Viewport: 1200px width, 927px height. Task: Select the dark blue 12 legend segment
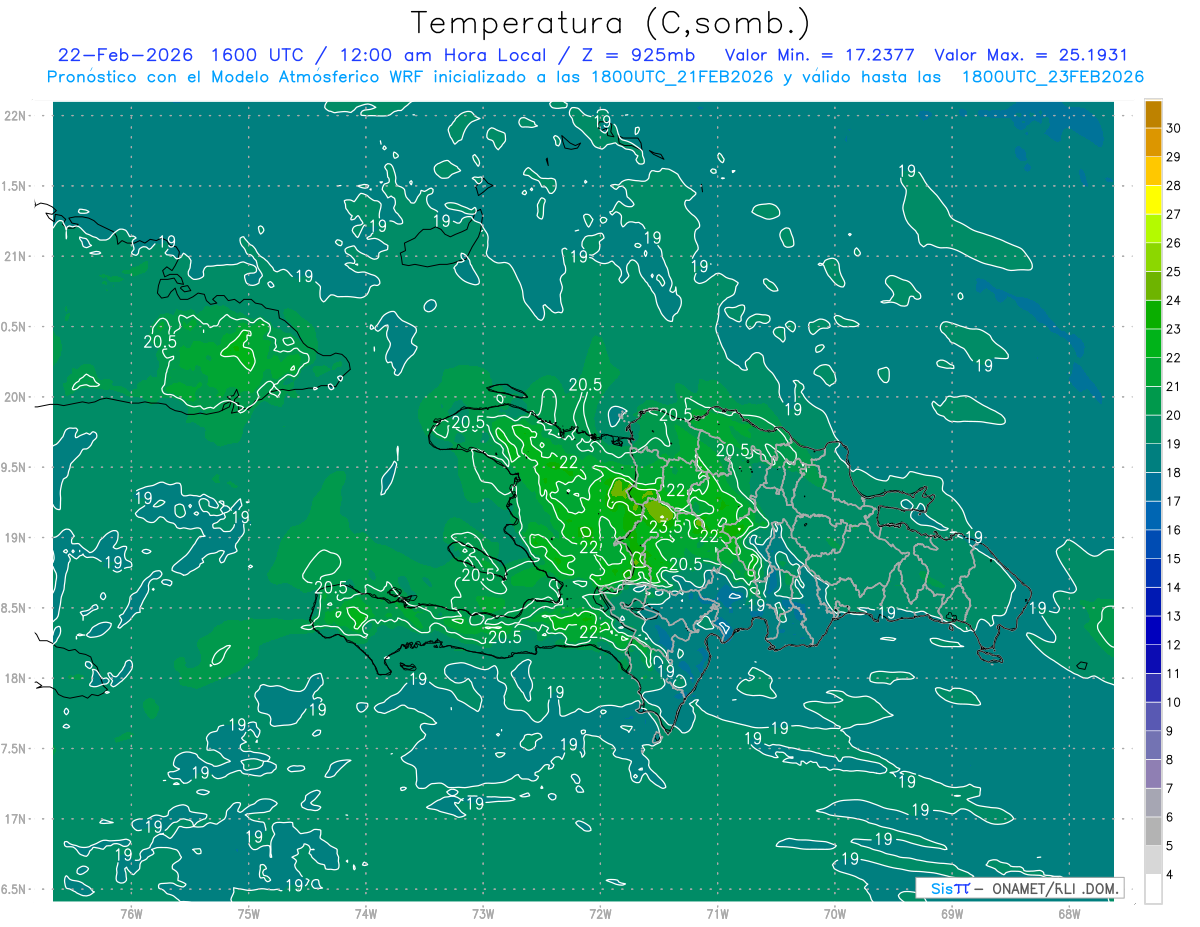[1153, 631]
